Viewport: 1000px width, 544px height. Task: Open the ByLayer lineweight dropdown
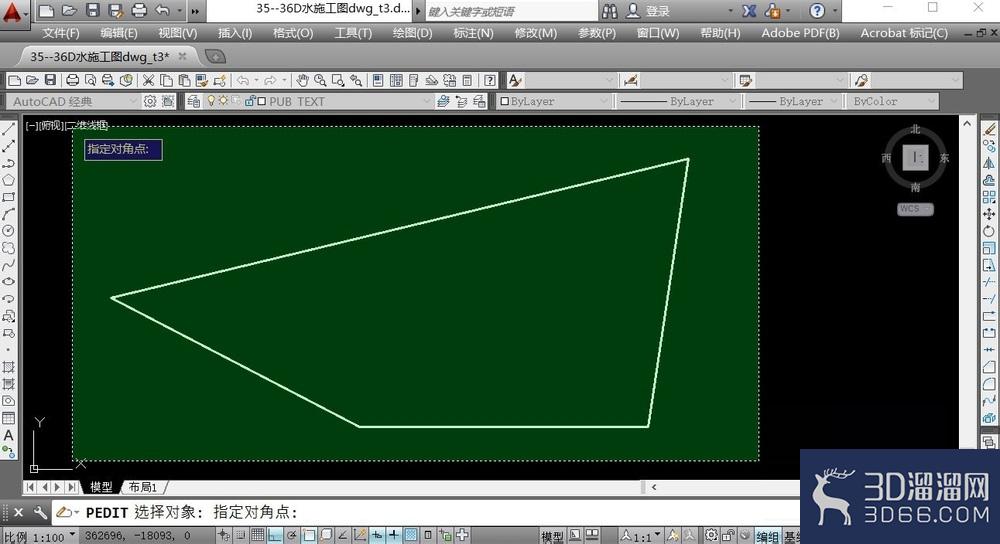[x=793, y=101]
